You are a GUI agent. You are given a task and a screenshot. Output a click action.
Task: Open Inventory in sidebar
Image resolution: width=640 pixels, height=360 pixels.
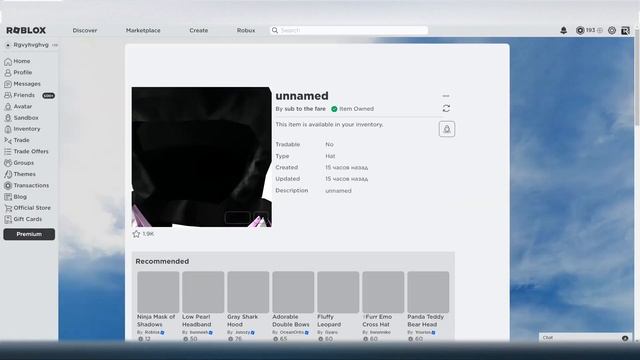[22, 129]
